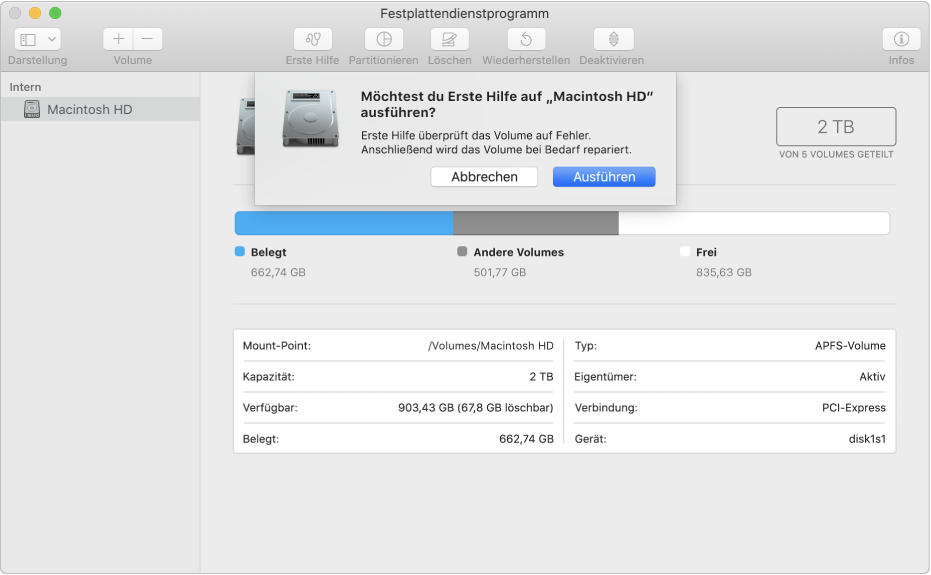931x575 pixels.
Task: Open the Partitionieren pie icon
Action: [x=384, y=39]
